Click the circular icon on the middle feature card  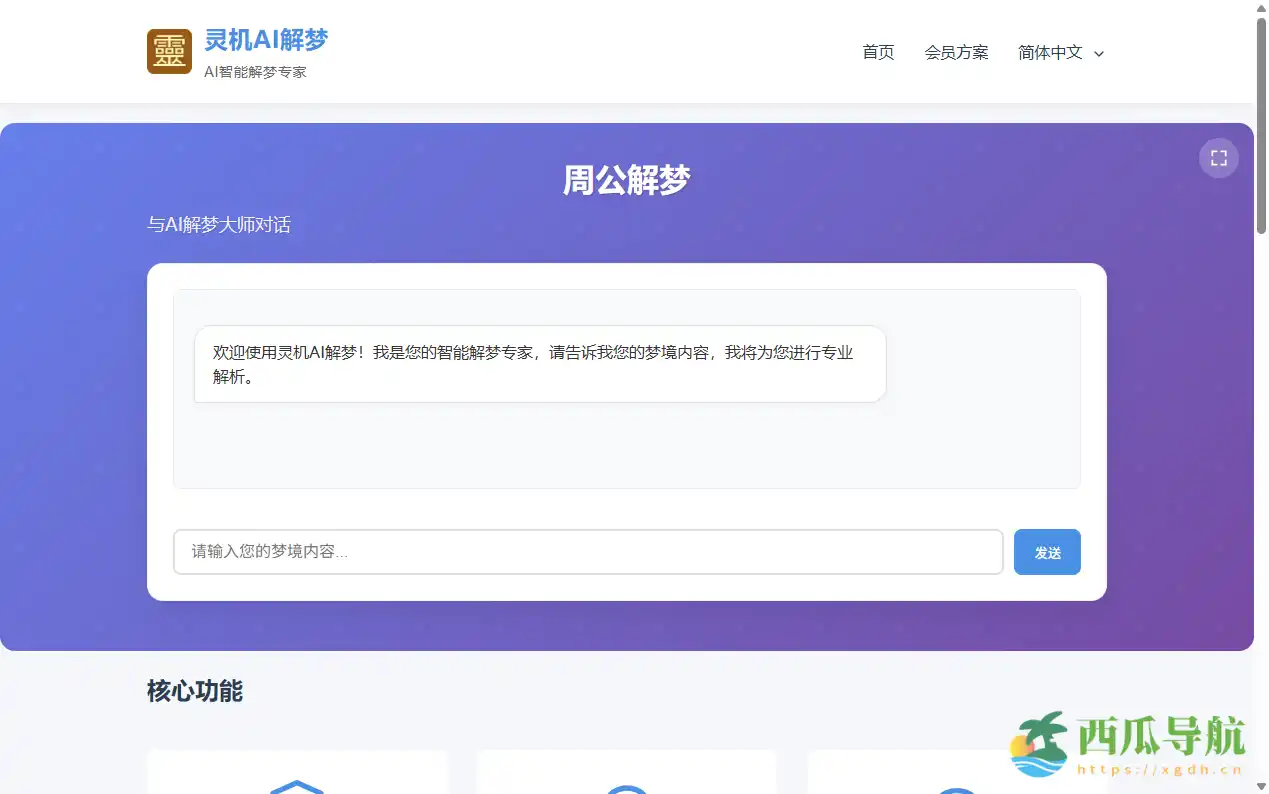[x=627, y=790]
